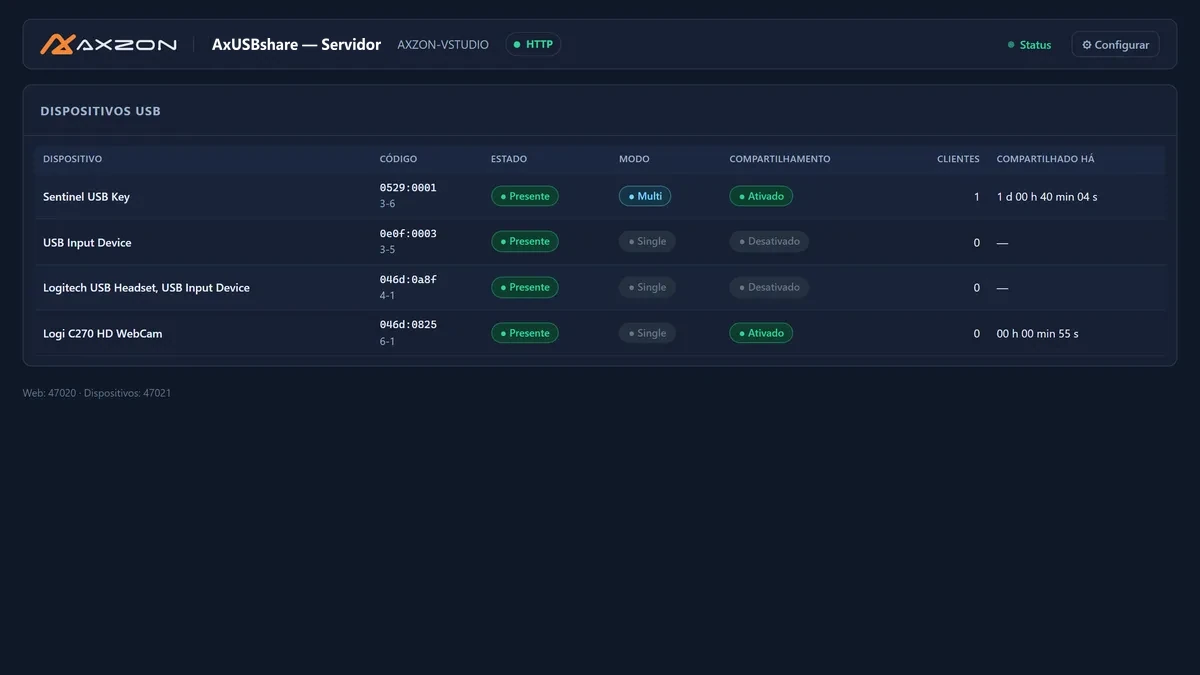Click Presente status of USB Input Device
The width and height of the screenshot is (1200, 675).
(x=525, y=241)
